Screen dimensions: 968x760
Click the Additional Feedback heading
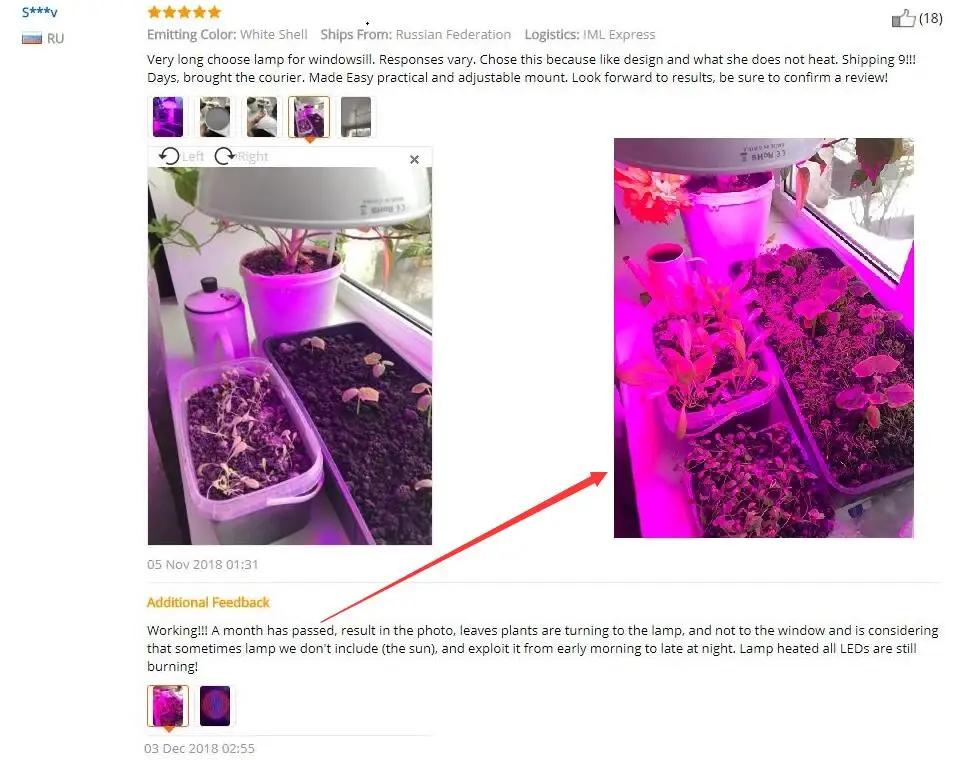coord(208,602)
